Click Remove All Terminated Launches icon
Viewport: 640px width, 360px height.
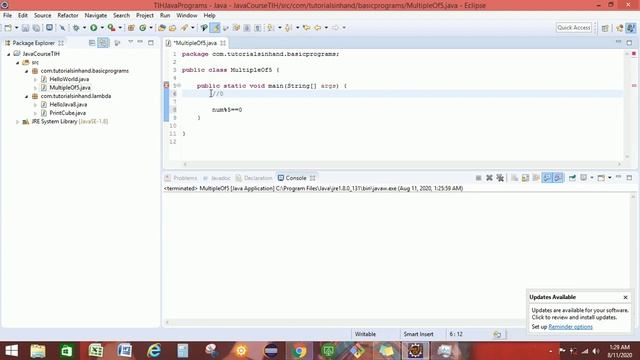tap(500, 178)
